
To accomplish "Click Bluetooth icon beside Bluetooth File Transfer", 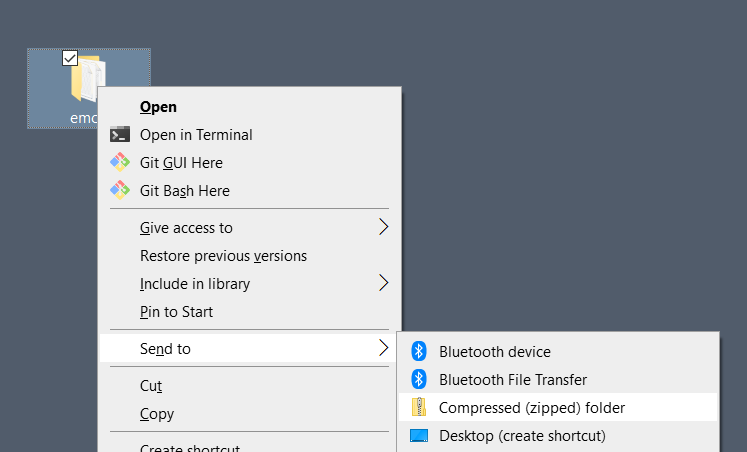I will click(x=420, y=379).
